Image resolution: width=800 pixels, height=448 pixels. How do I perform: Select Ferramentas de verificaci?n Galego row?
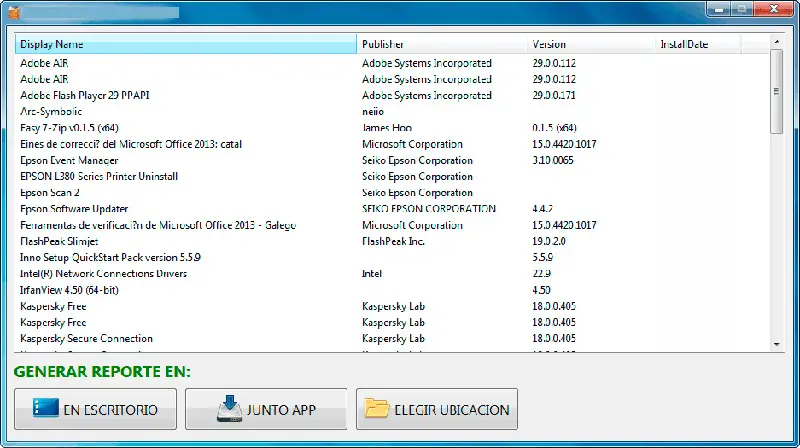coord(392,225)
